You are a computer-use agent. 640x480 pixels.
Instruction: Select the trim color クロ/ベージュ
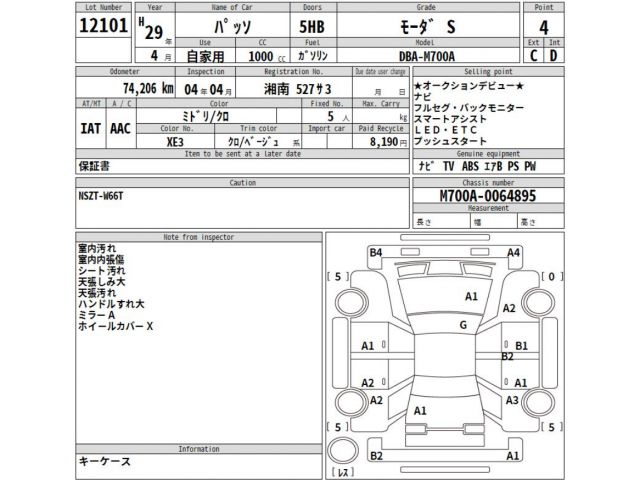[253, 142]
